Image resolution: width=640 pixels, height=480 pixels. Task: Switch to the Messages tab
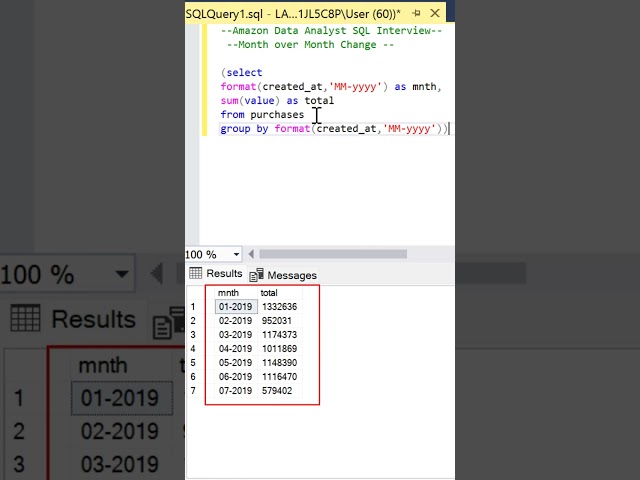pyautogui.click(x=283, y=275)
